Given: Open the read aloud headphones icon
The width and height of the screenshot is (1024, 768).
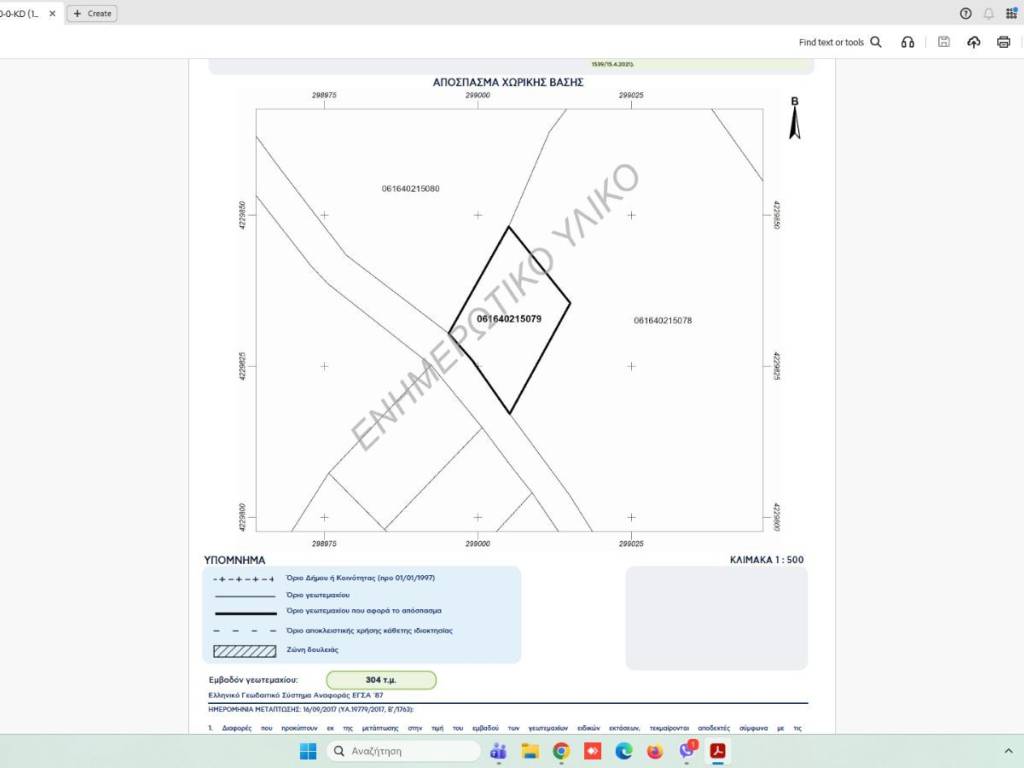Looking at the screenshot, I should click(908, 42).
